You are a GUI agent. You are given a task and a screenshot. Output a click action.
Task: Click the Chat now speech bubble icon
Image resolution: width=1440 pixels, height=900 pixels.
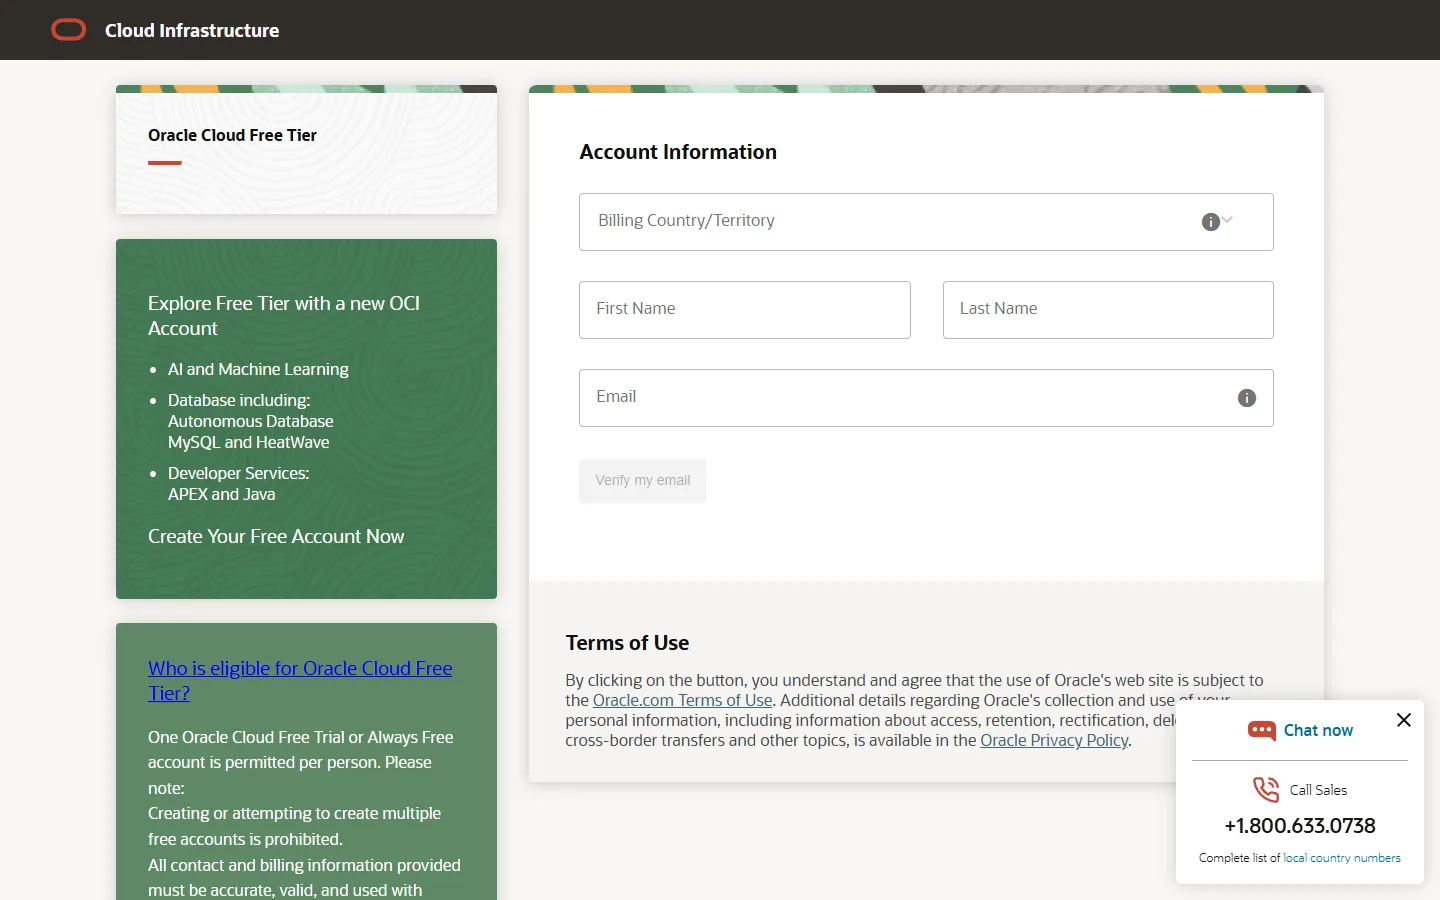(x=1262, y=731)
